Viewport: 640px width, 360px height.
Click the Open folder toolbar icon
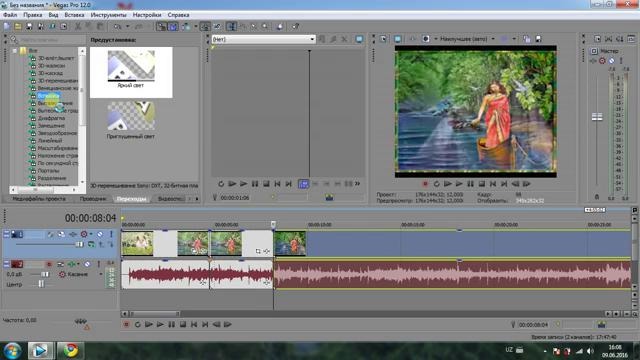pyautogui.click(x=18, y=27)
